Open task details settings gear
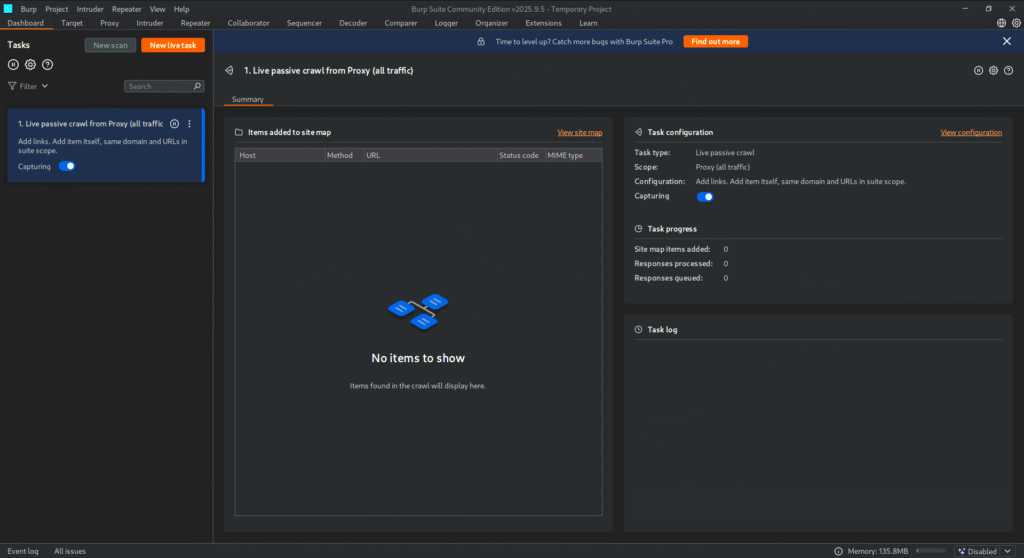The width and height of the screenshot is (1024, 558). [993, 71]
